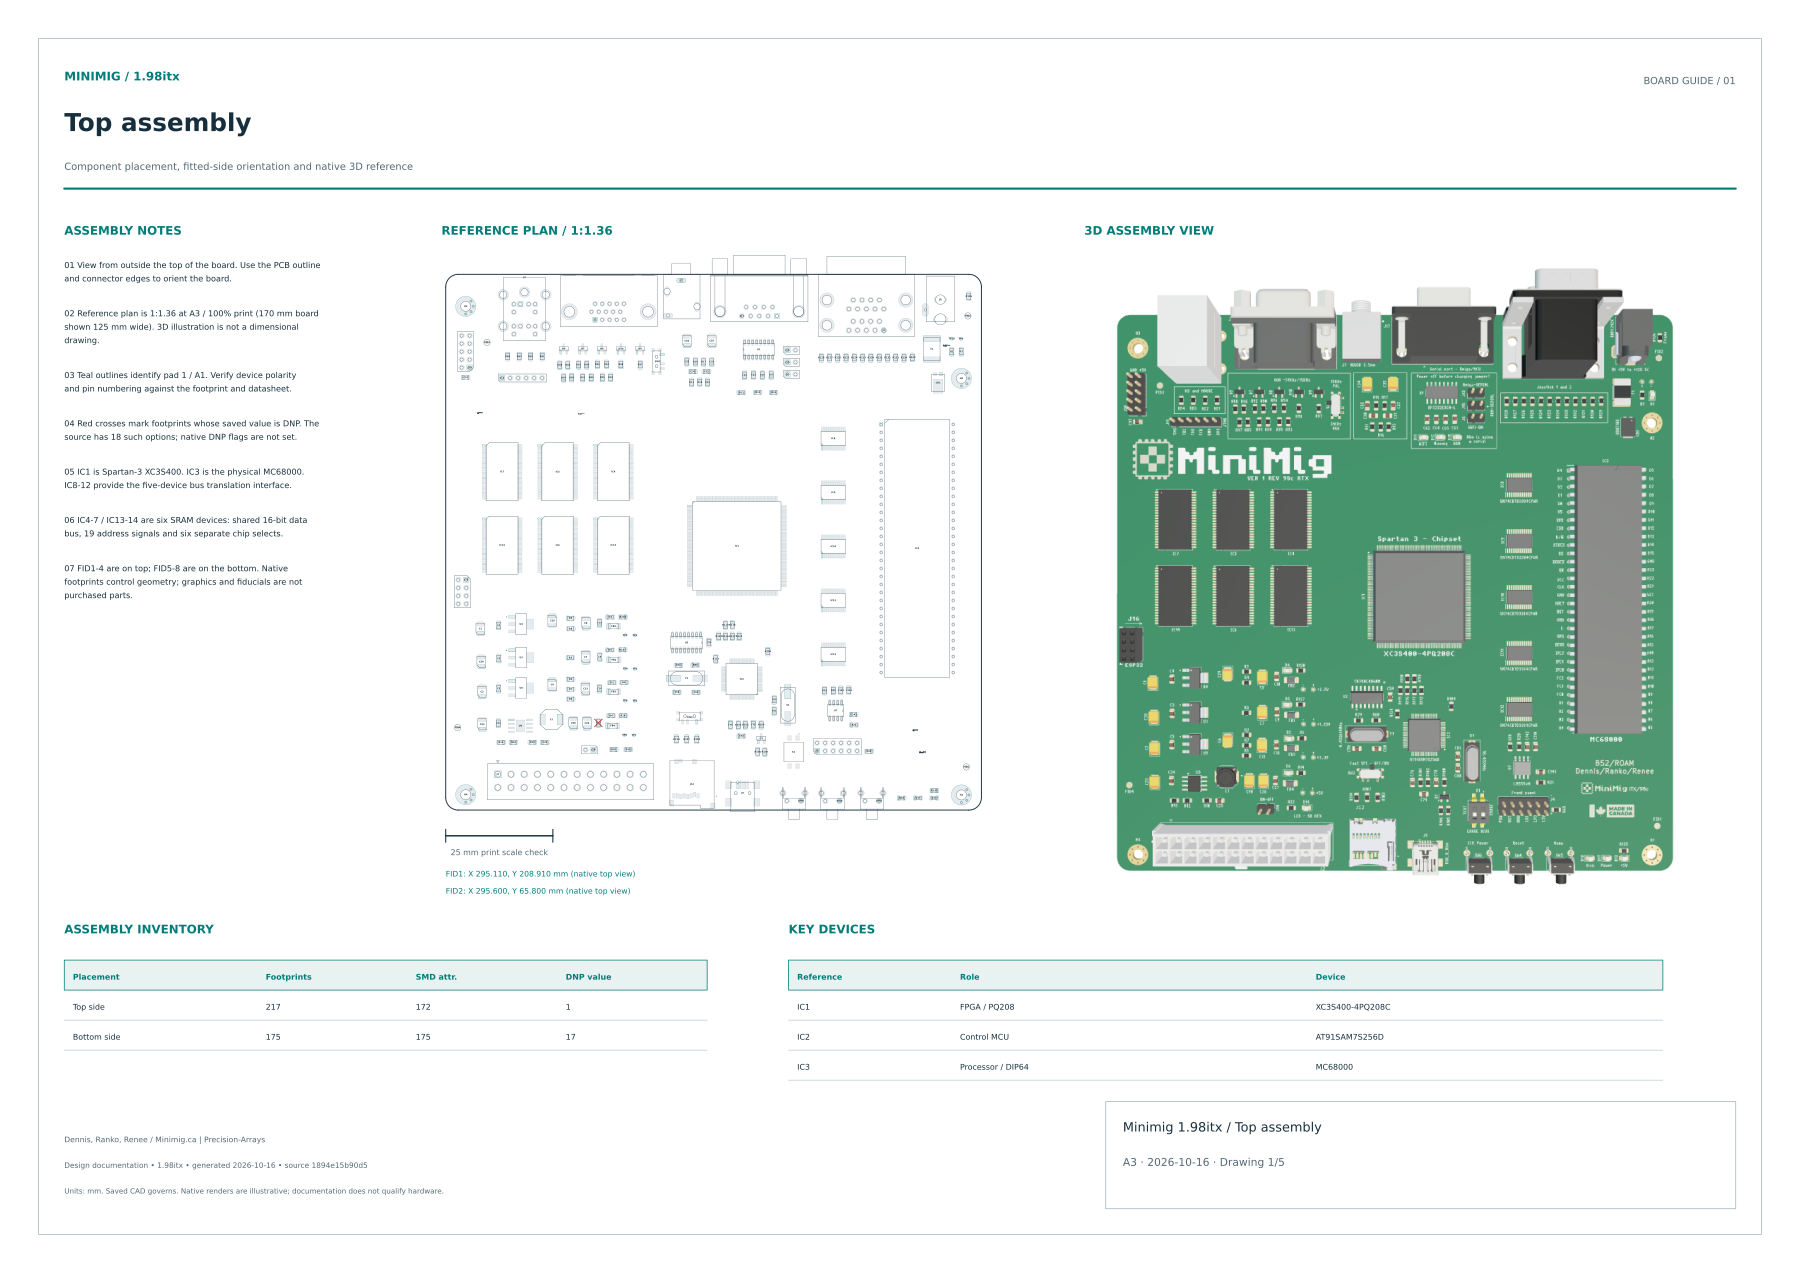Click the "AT91SAM7S256D" device cell
Screen dimensions: 1800x1273
point(1350,1037)
